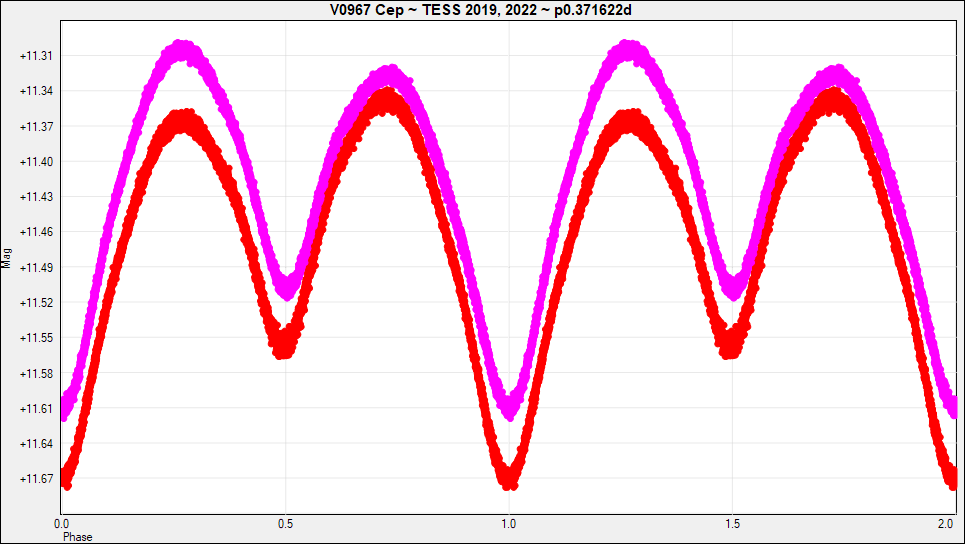Click the +11.67 magnitude tick label
The width and height of the screenshot is (965, 544).
[36, 479]
